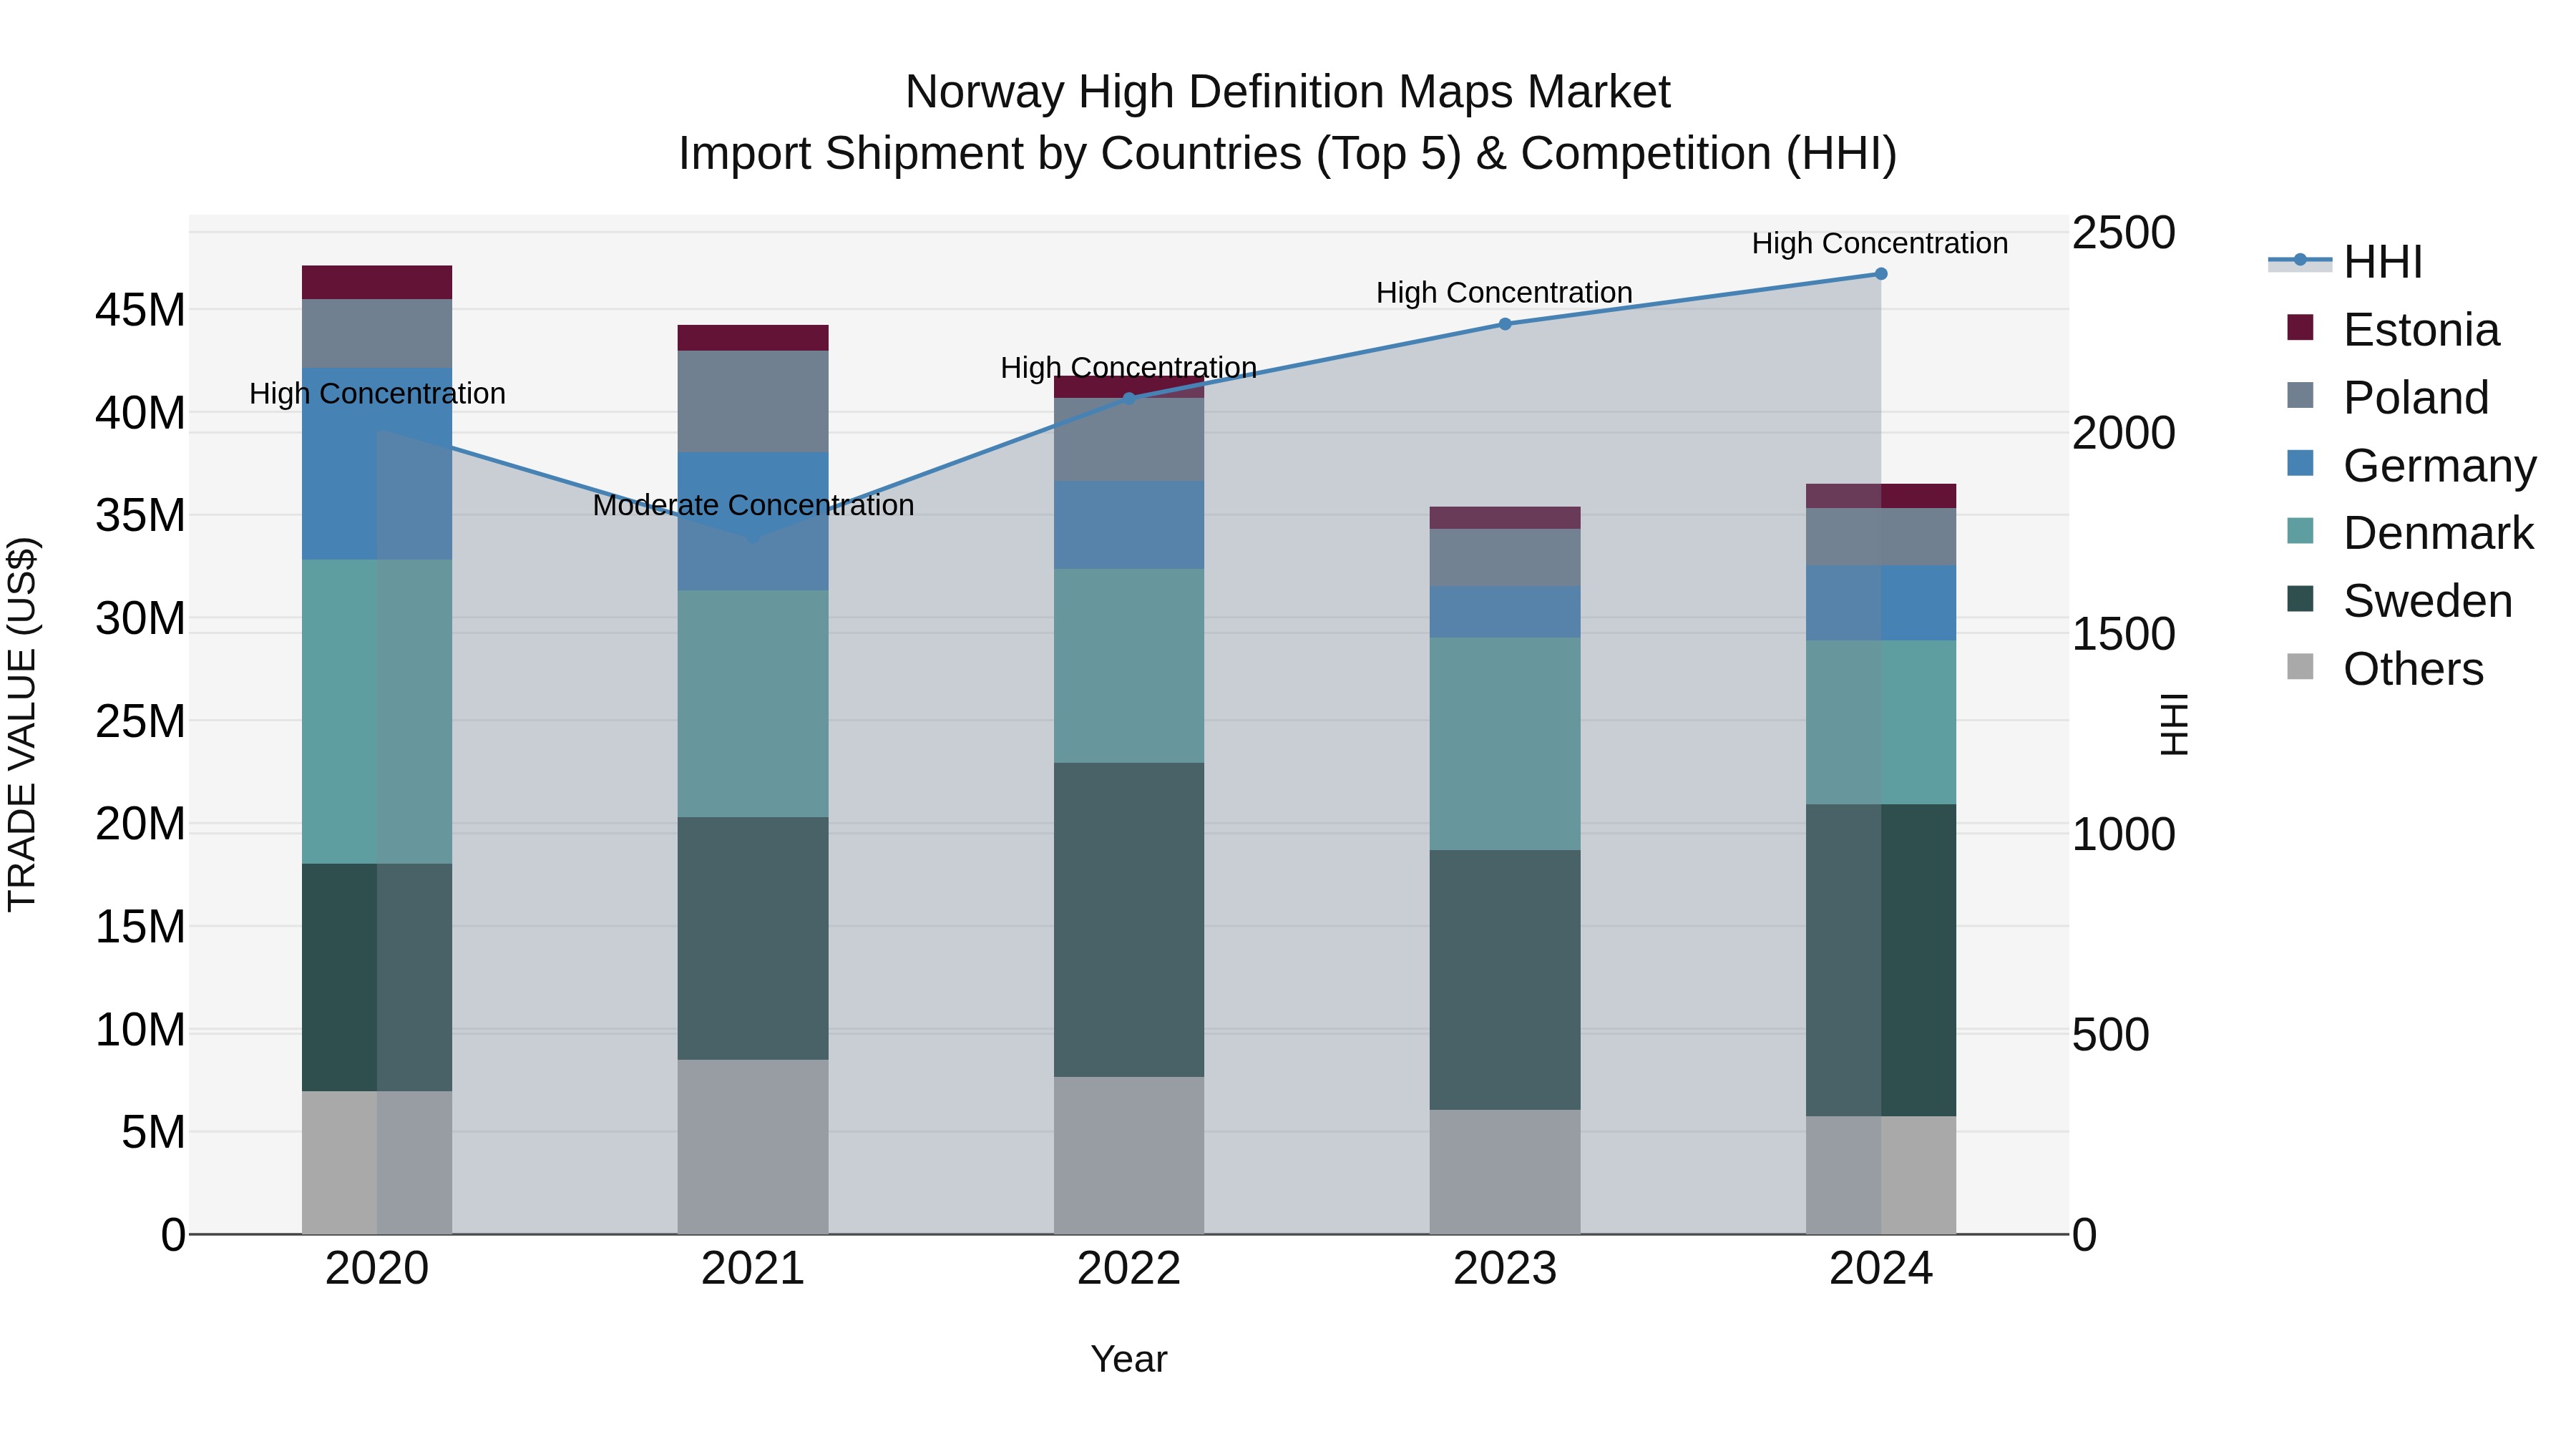Click the '25M' left axis label
This screenshot has width=2576, height=1449.
pyautogui.click(x=140, y=721)
